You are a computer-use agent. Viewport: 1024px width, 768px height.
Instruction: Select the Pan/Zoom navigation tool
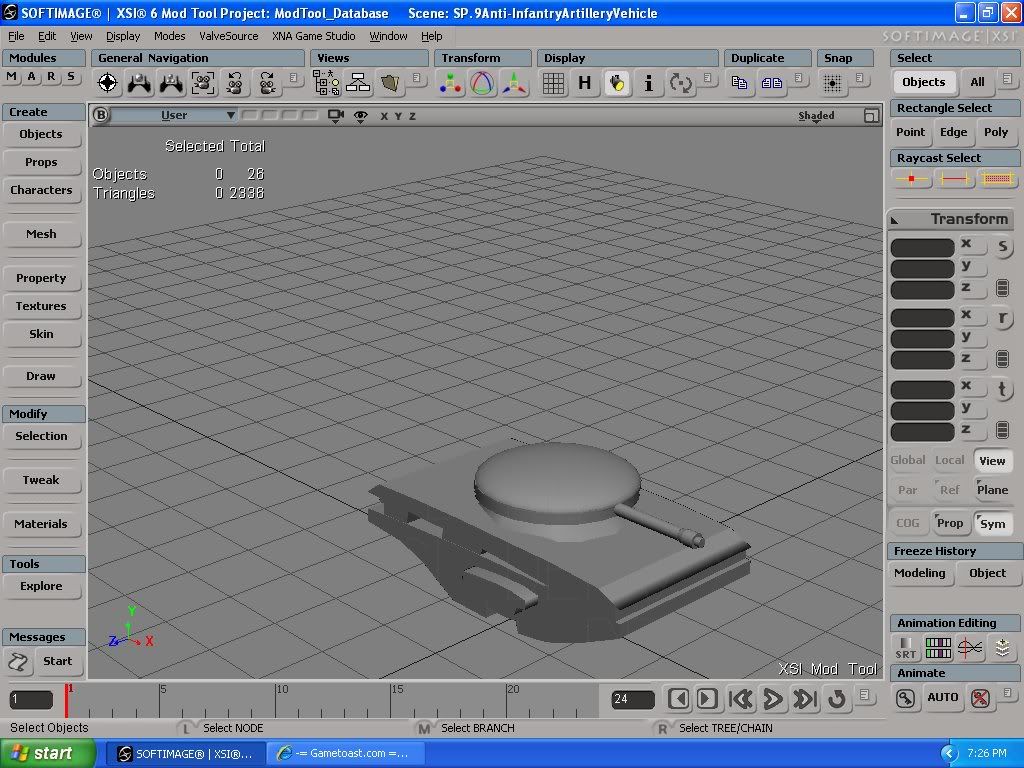point(139,83)
